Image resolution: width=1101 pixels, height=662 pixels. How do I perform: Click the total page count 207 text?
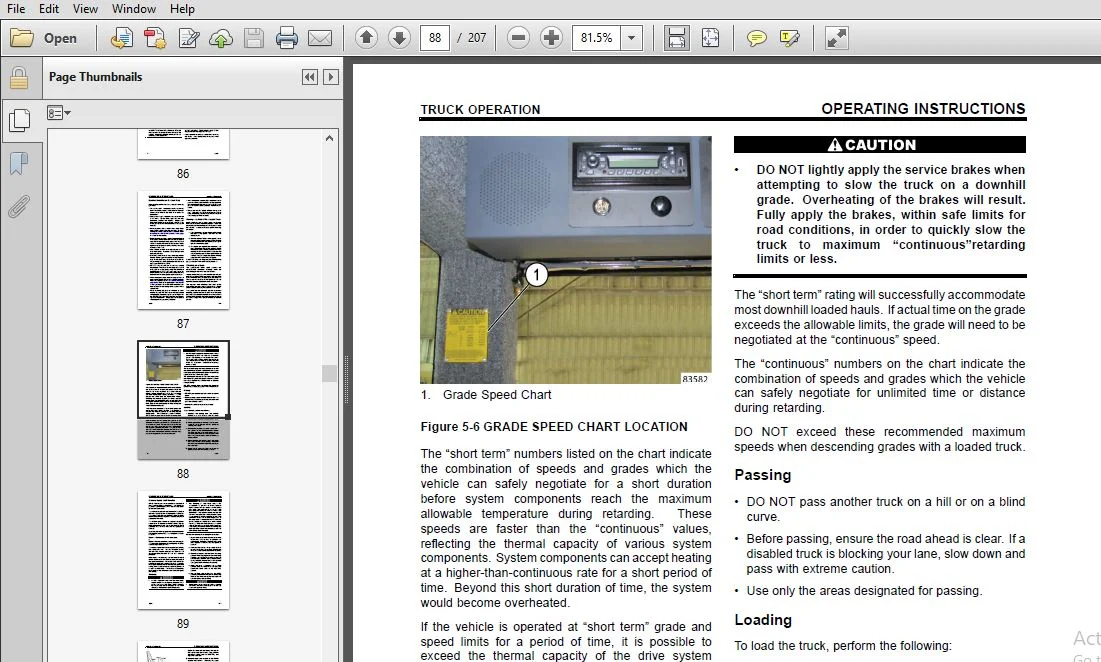[477, 38]
